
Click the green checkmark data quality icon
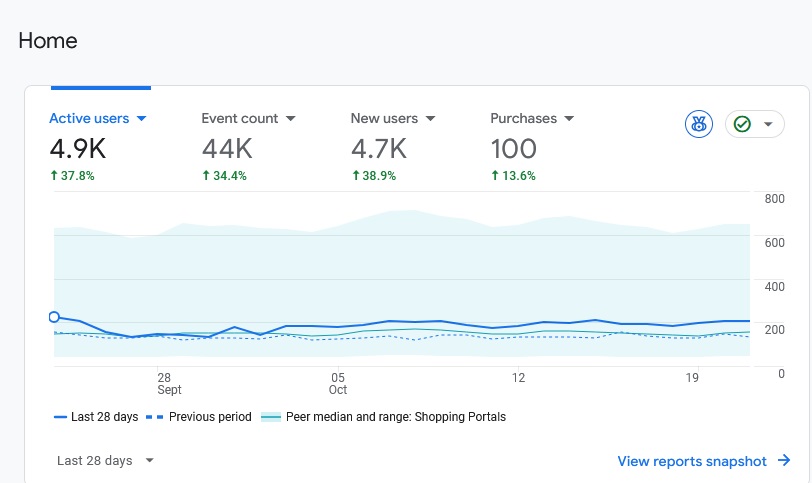(x=742, y=124)
